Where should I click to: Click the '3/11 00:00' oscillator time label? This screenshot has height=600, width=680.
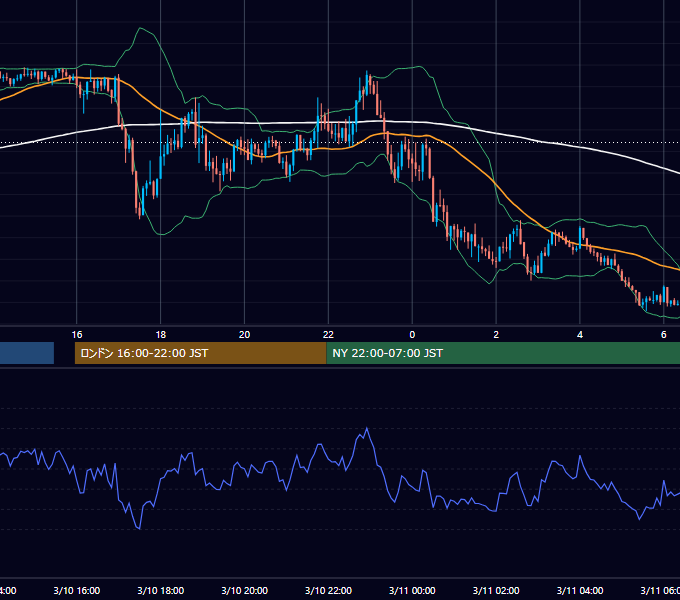click(412, 590)
